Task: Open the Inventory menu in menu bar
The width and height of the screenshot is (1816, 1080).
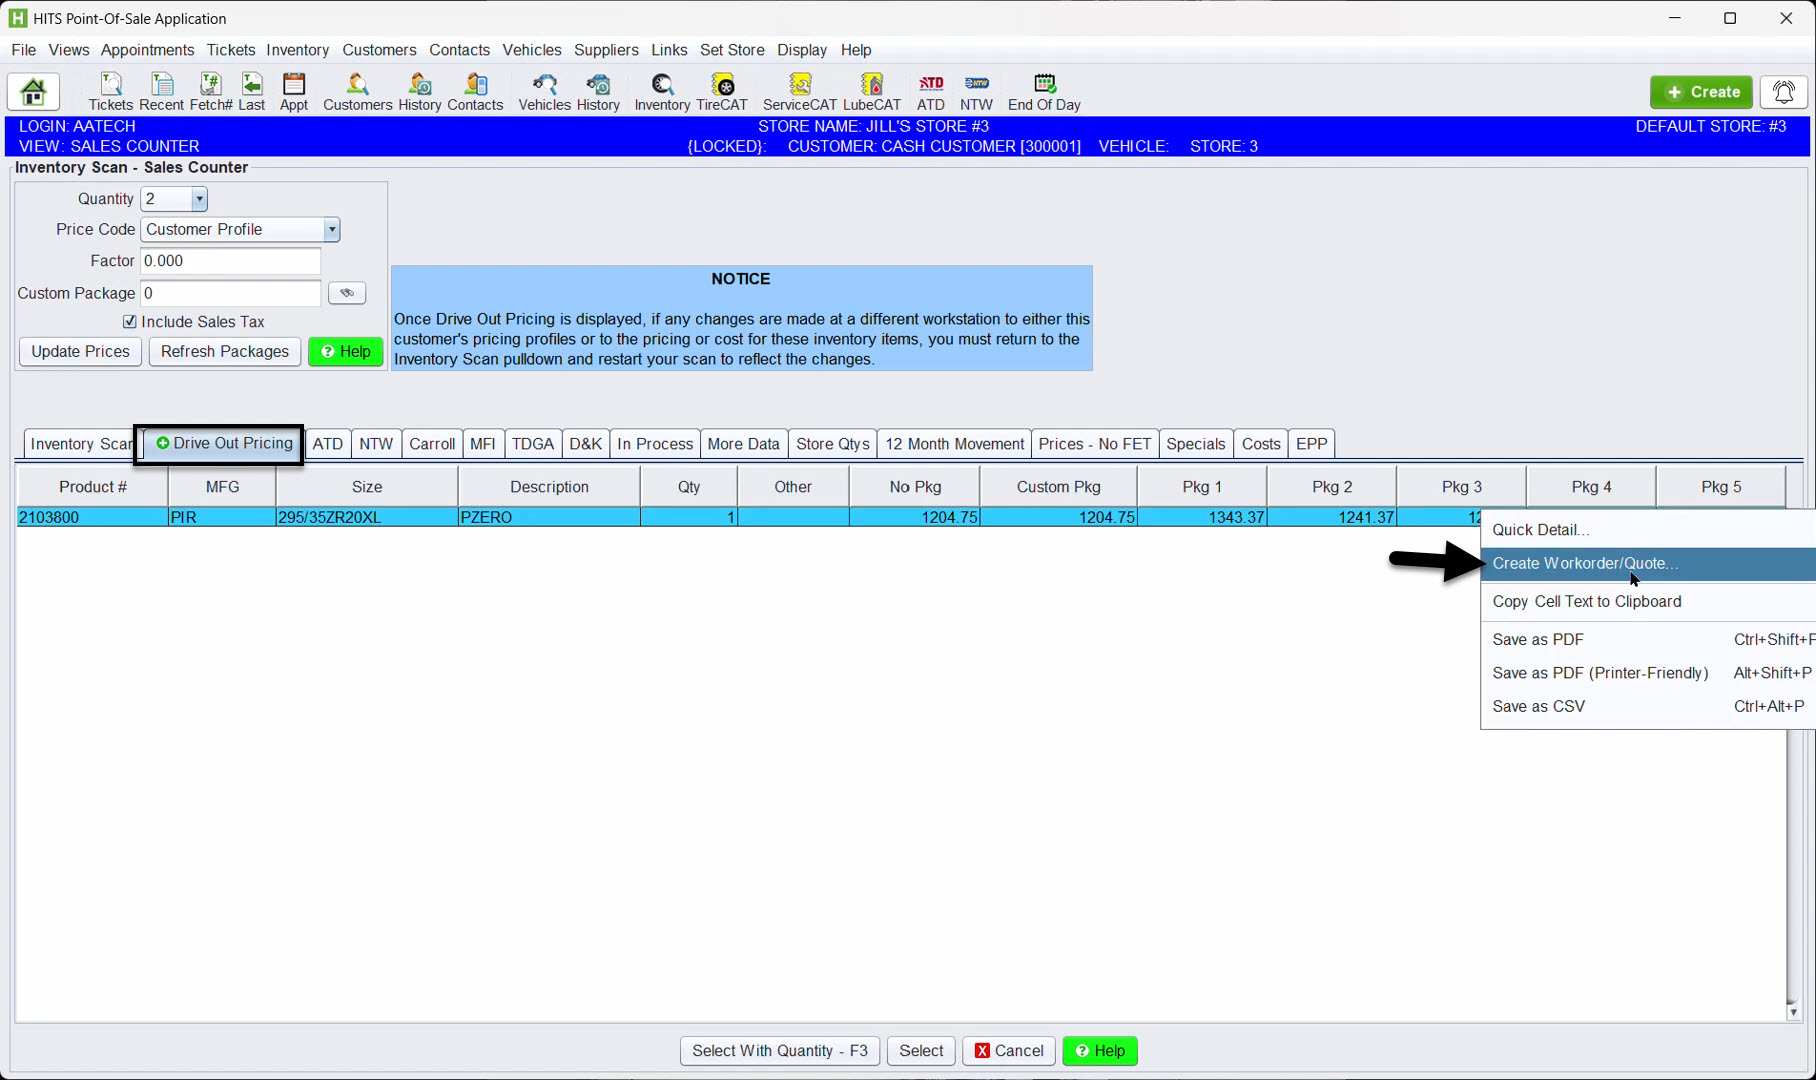Action: pyautogui.click(x=297, y=50)
